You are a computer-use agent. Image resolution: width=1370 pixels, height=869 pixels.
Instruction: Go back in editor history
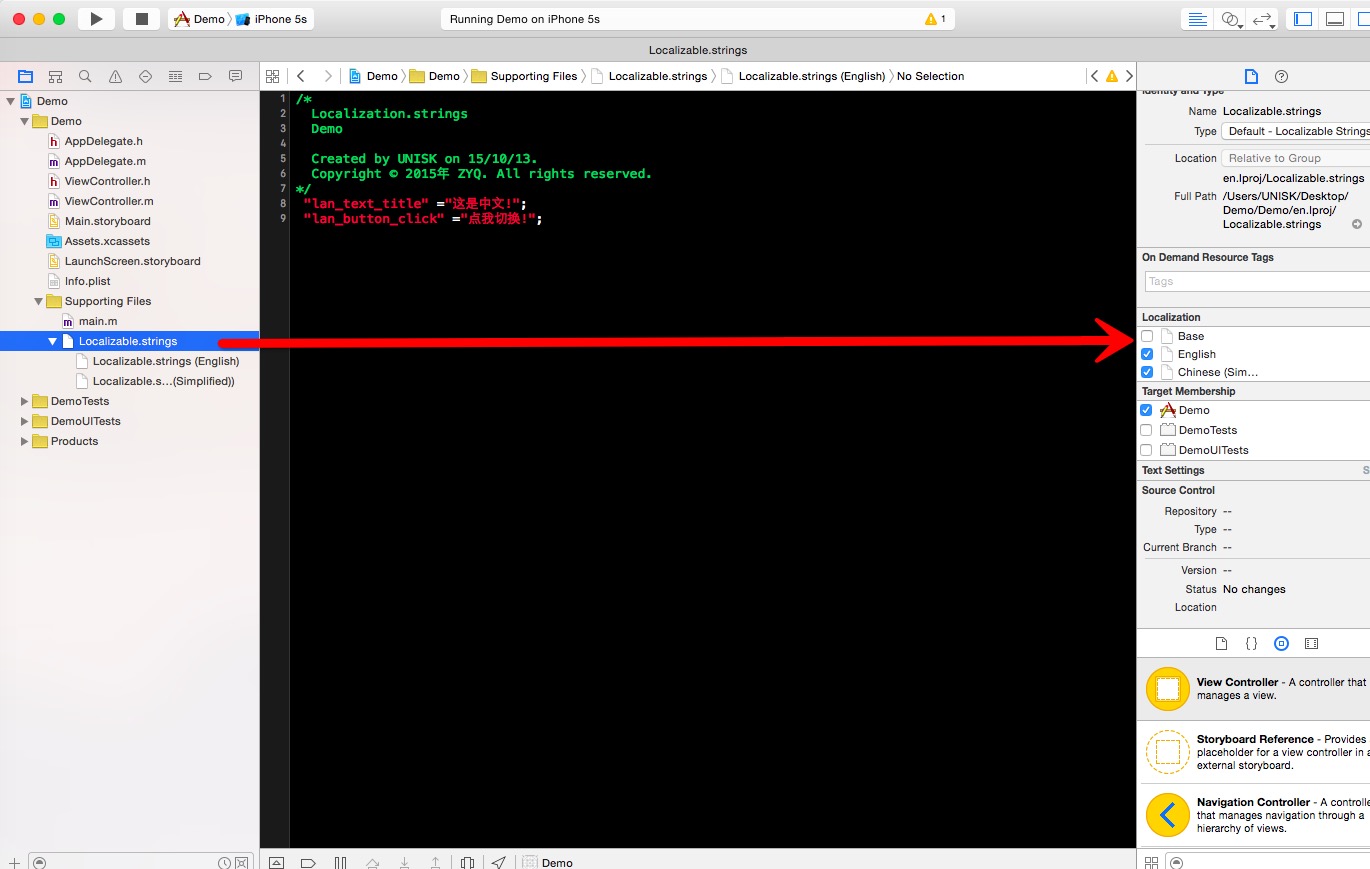[x=301, y=76]
